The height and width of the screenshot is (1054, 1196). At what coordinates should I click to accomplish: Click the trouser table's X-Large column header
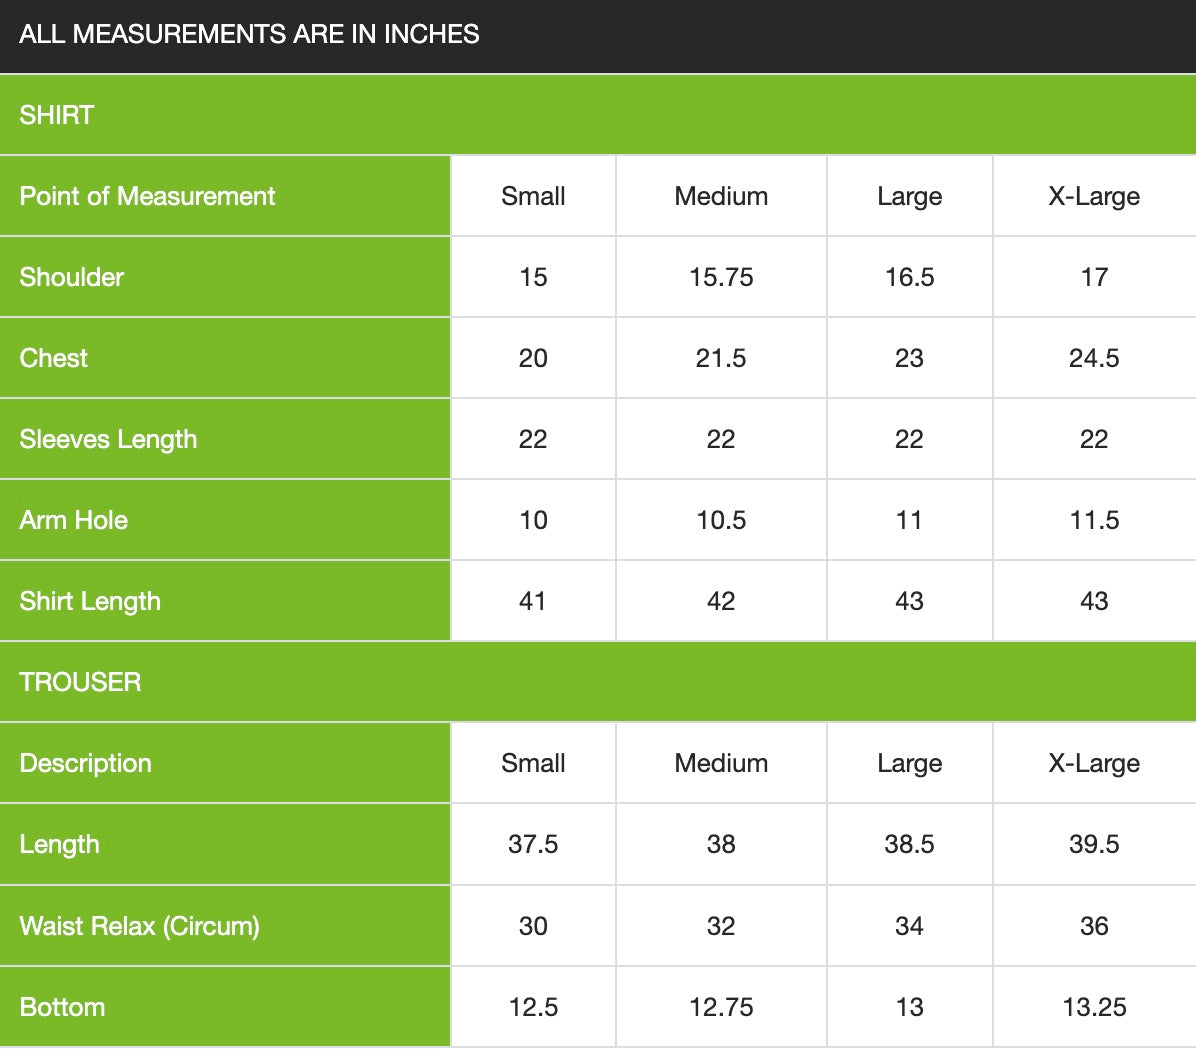click(x=1094, y=763)
